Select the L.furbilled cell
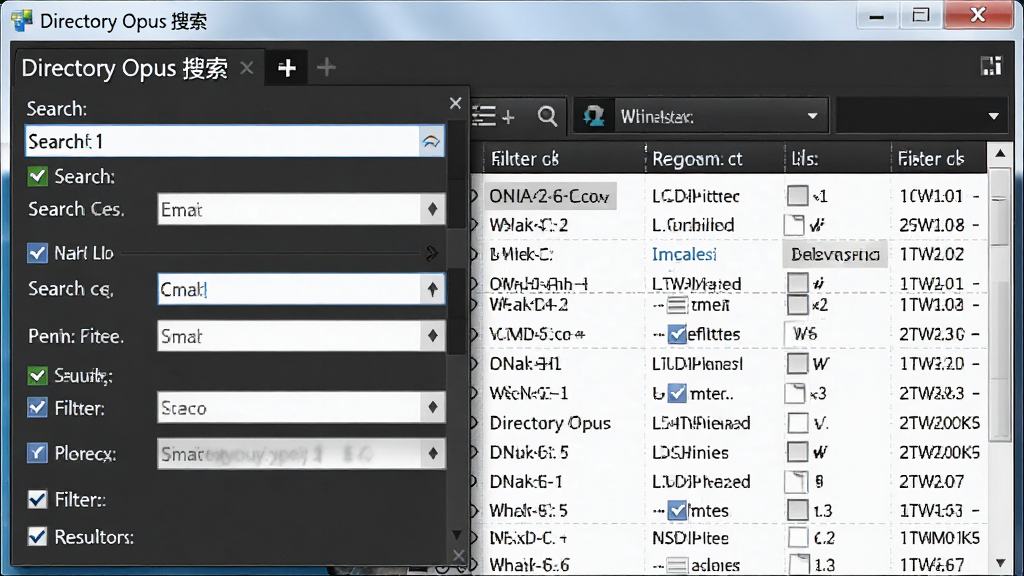Viewport: 1024px width, 576px height. (x=693, y=225)
